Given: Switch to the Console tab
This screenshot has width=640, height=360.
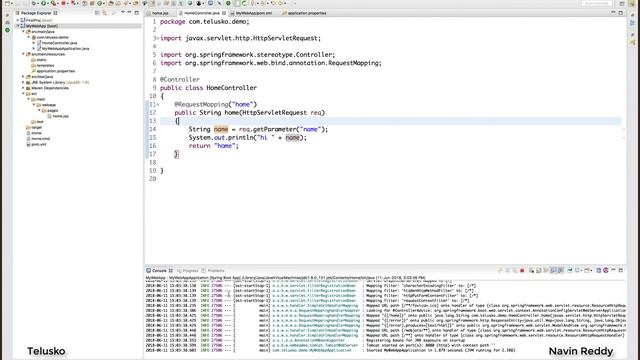Looking at the screenshot, I should (x=159, y=271).
